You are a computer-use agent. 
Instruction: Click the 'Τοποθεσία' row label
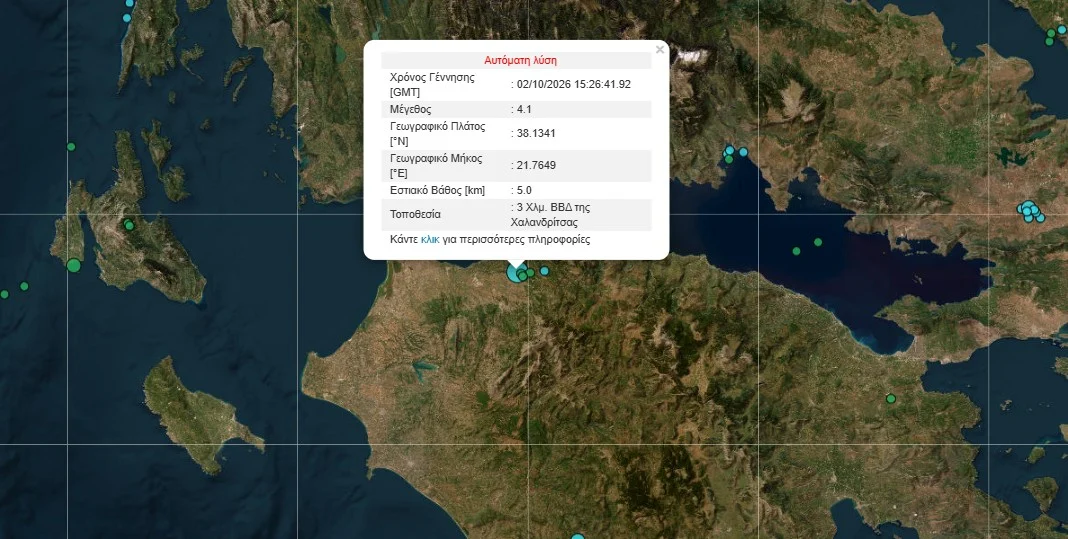pos(415,215)
